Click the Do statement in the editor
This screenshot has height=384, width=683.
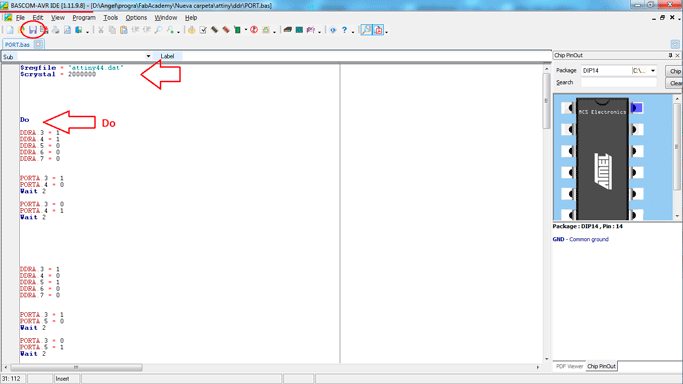pos(24,120)
